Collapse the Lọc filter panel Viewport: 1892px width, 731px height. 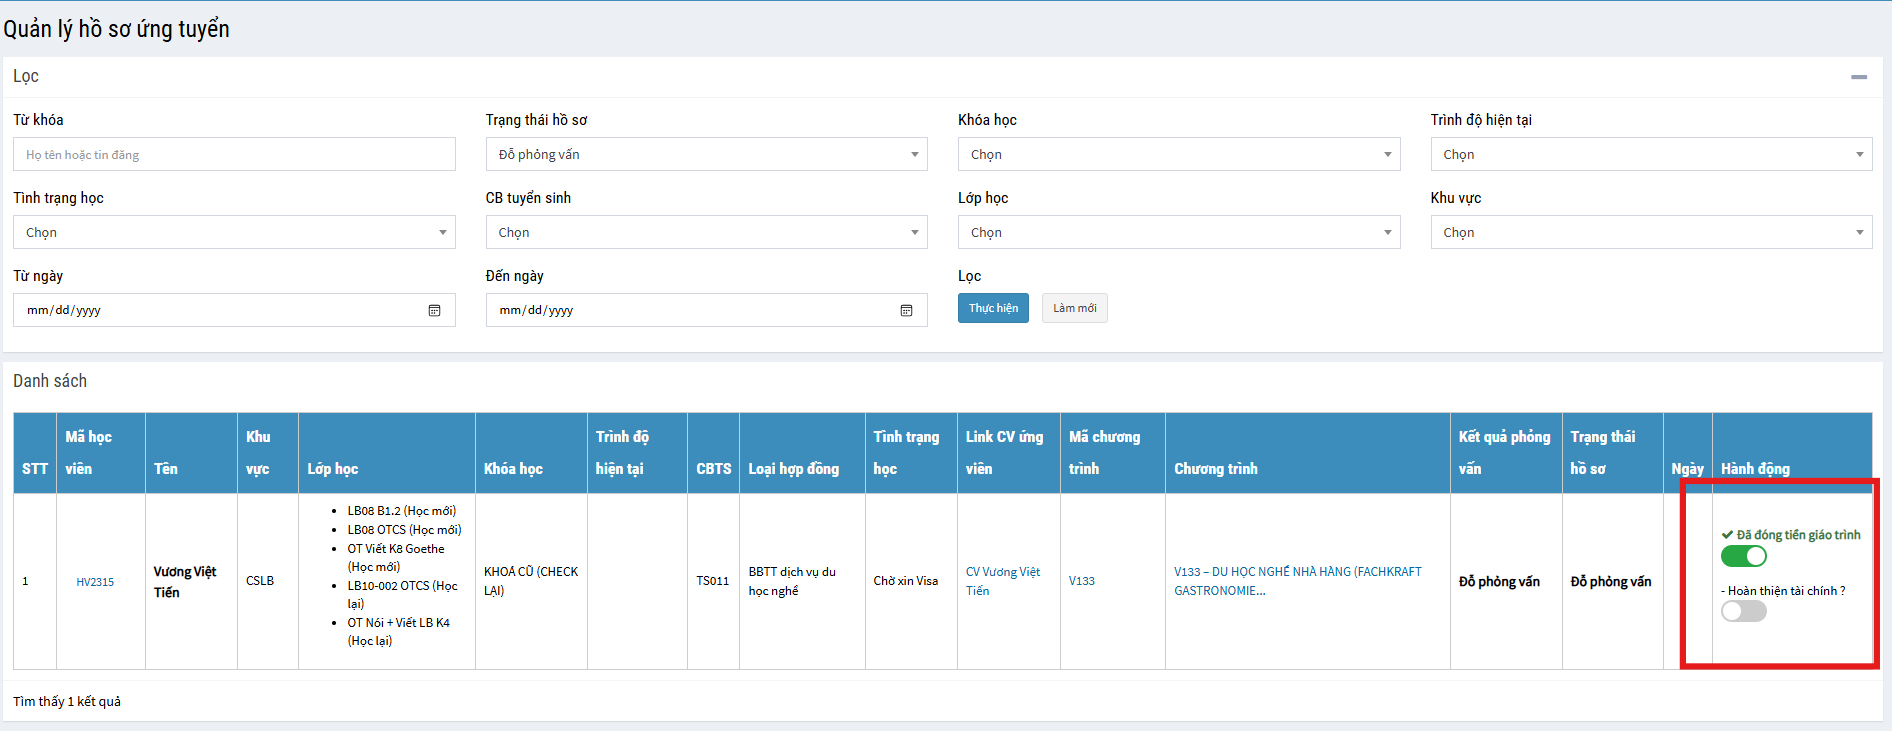point(1858,77)
